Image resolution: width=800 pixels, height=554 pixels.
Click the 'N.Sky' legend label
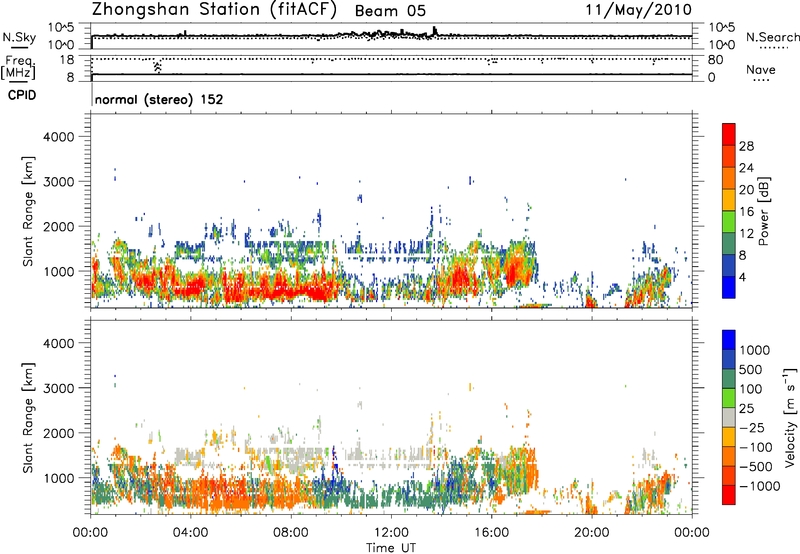click(x=19, y=37)
